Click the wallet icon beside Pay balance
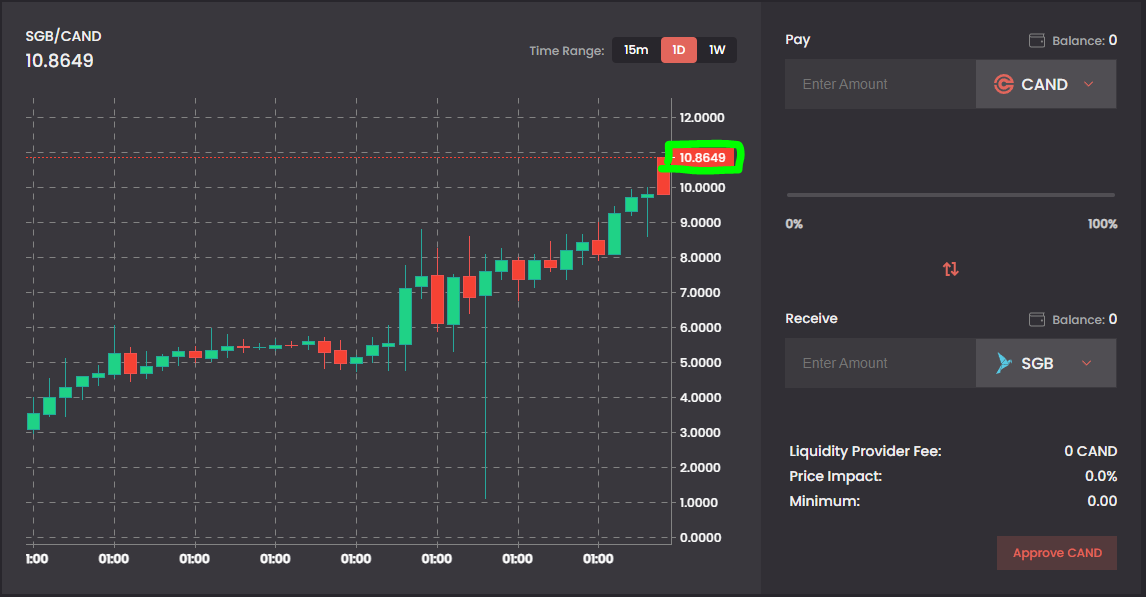This screenshot has width=1146, height=597. click(1036, 40)
